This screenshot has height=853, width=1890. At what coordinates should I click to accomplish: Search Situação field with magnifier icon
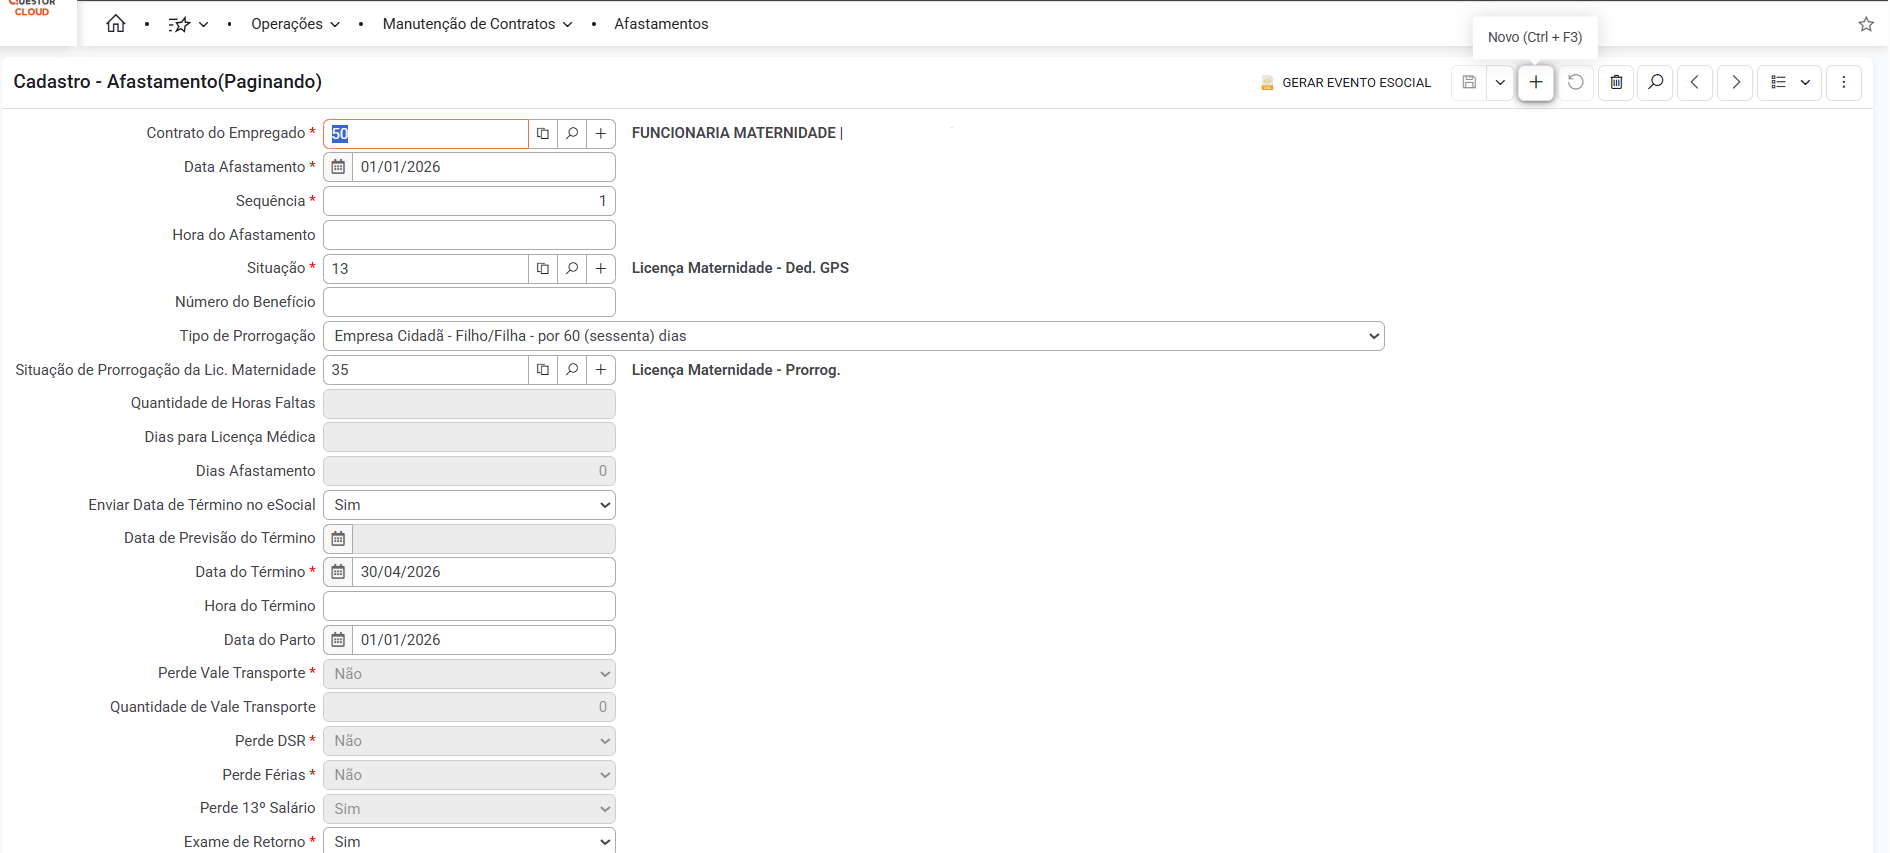572,268
